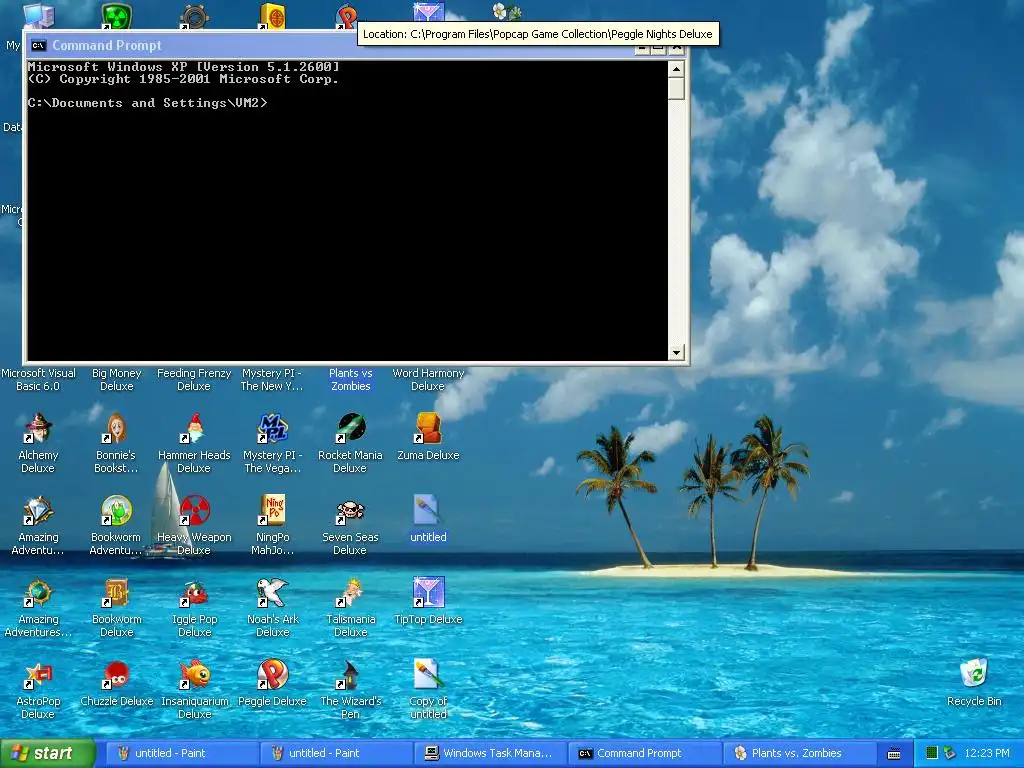Click the 12:23 PM system clock
The image size is (1024, 768).
click(x=987, y=753)
